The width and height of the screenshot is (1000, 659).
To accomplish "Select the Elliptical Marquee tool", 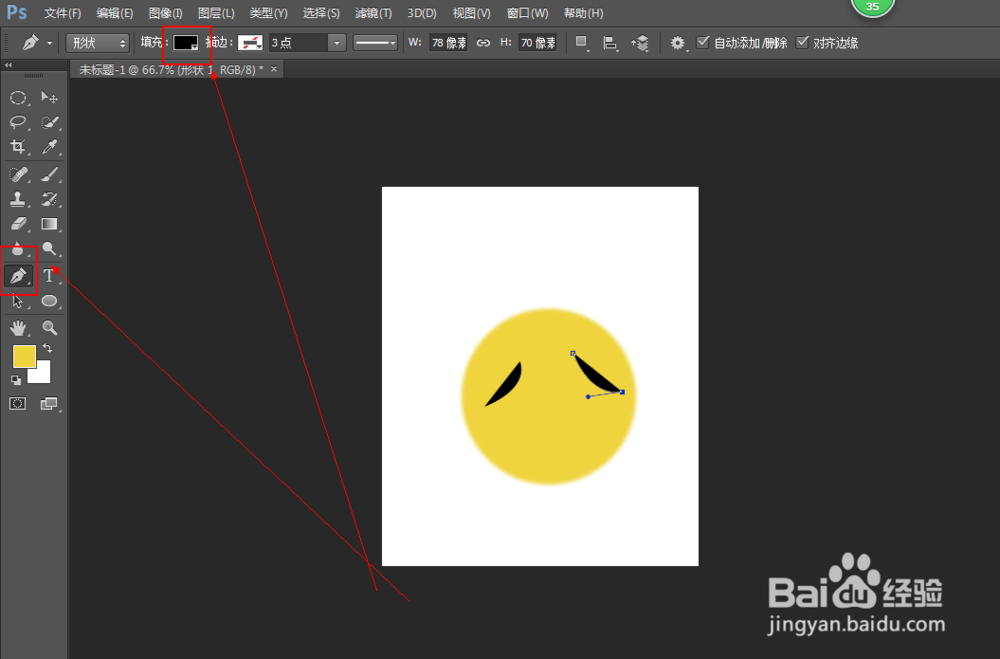I will tap(18, 98).
